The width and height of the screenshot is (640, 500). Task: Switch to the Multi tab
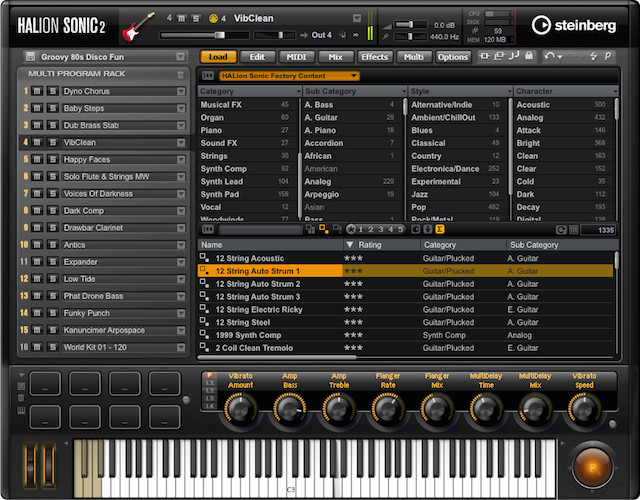tap(413, 57)
